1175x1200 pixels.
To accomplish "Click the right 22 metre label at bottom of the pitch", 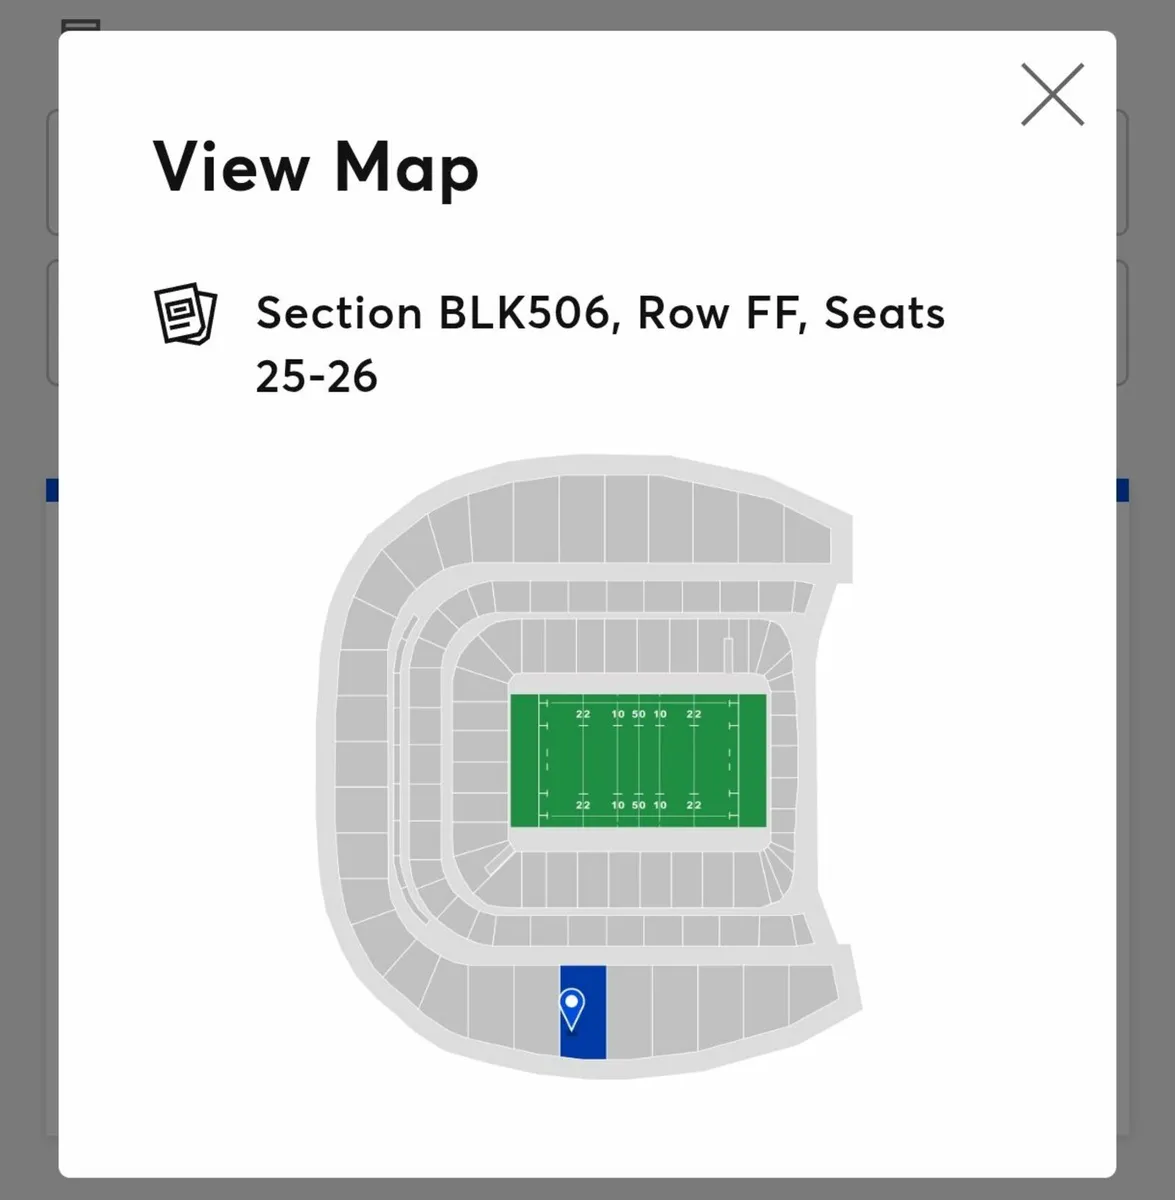I will pyautogui.click(x=693, y=804).
